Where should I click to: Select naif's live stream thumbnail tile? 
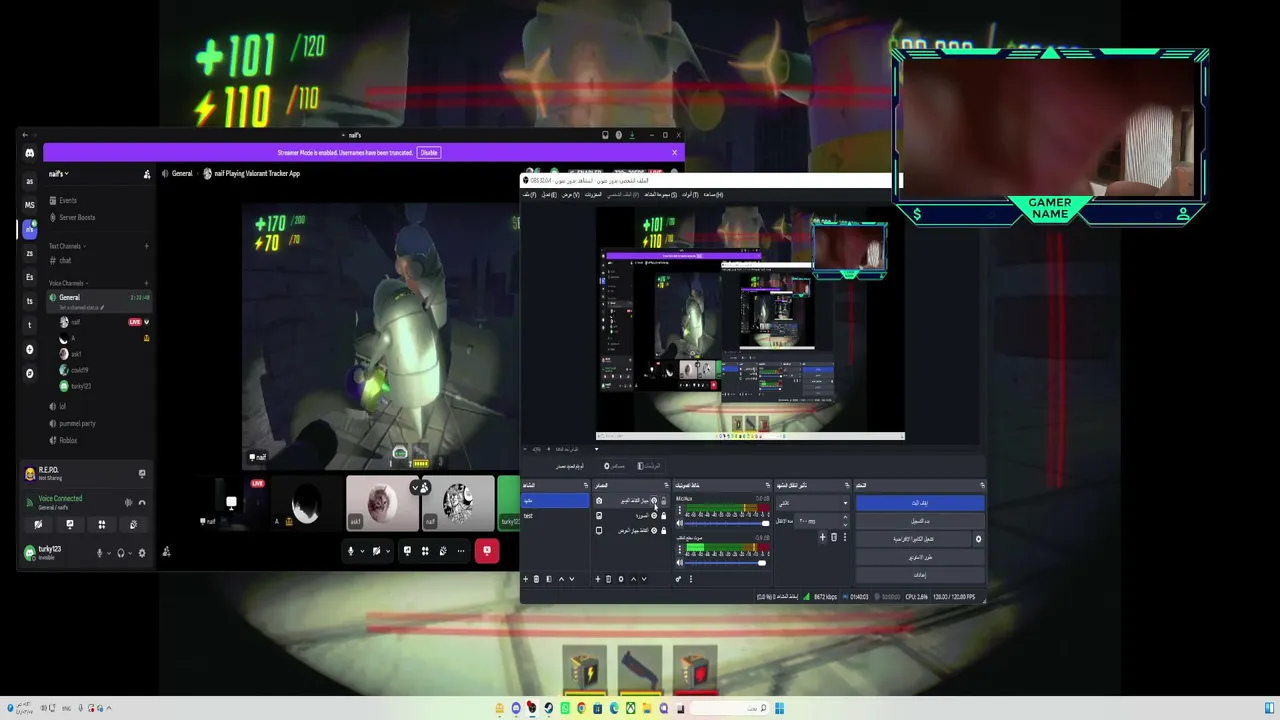(x=231, y=503)
